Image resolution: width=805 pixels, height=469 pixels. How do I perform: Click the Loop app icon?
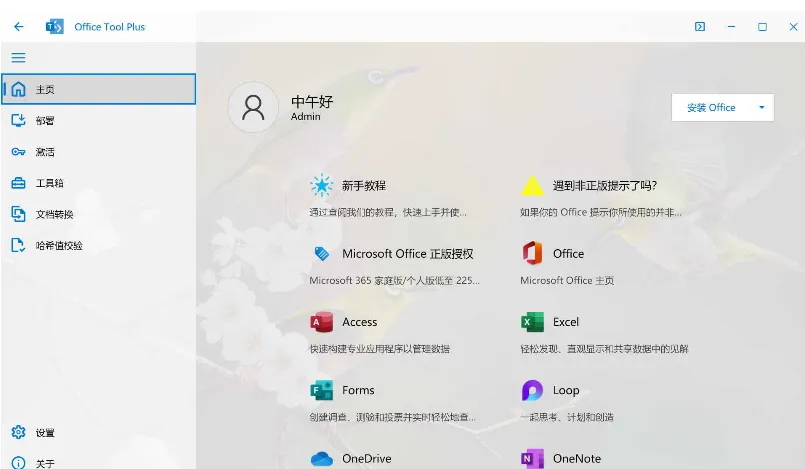click(x=532, y=390)
